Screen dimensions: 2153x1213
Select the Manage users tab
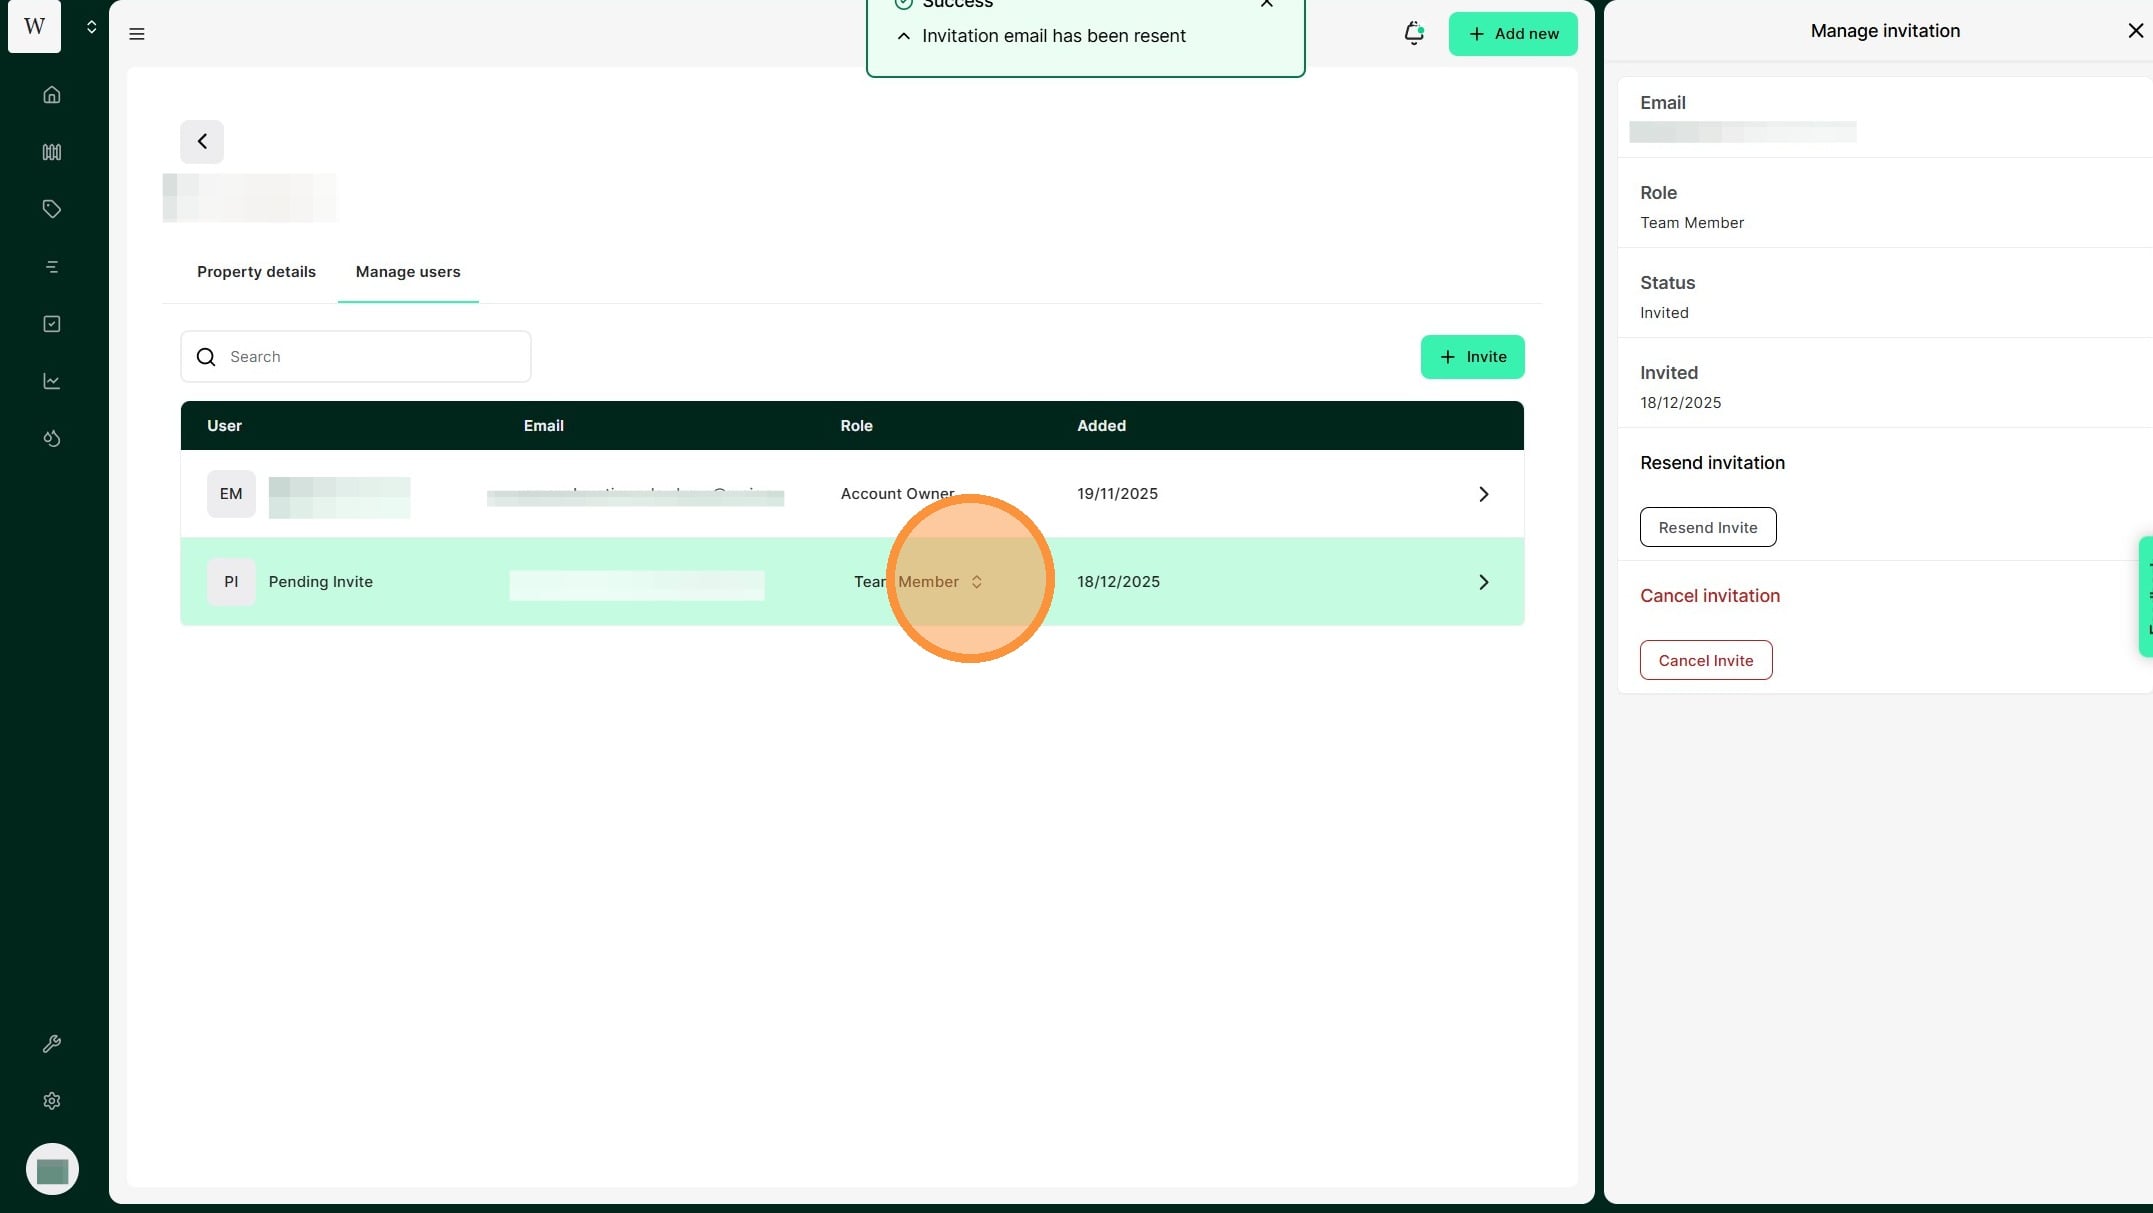click(408, 272)
